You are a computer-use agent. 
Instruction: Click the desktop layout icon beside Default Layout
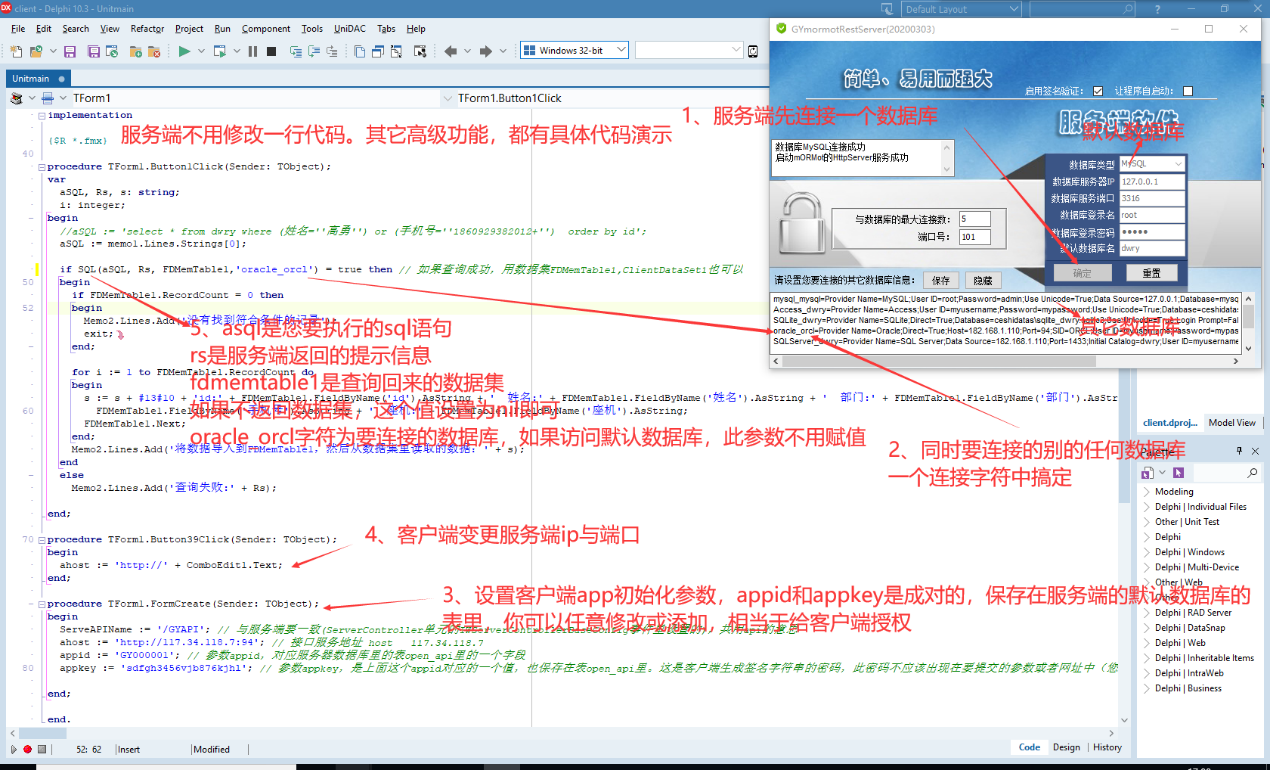click(x=888, y=9)
